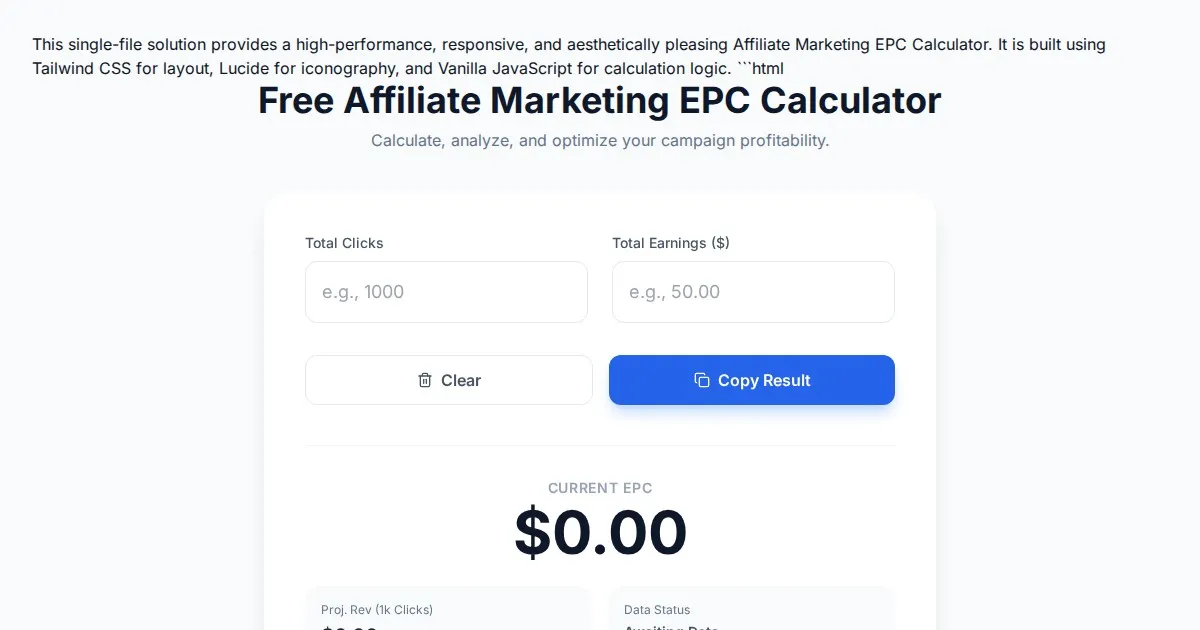Click the campaign profitability subtitle text
This screenshot has height=630, width=1200.
coord(600,141)
